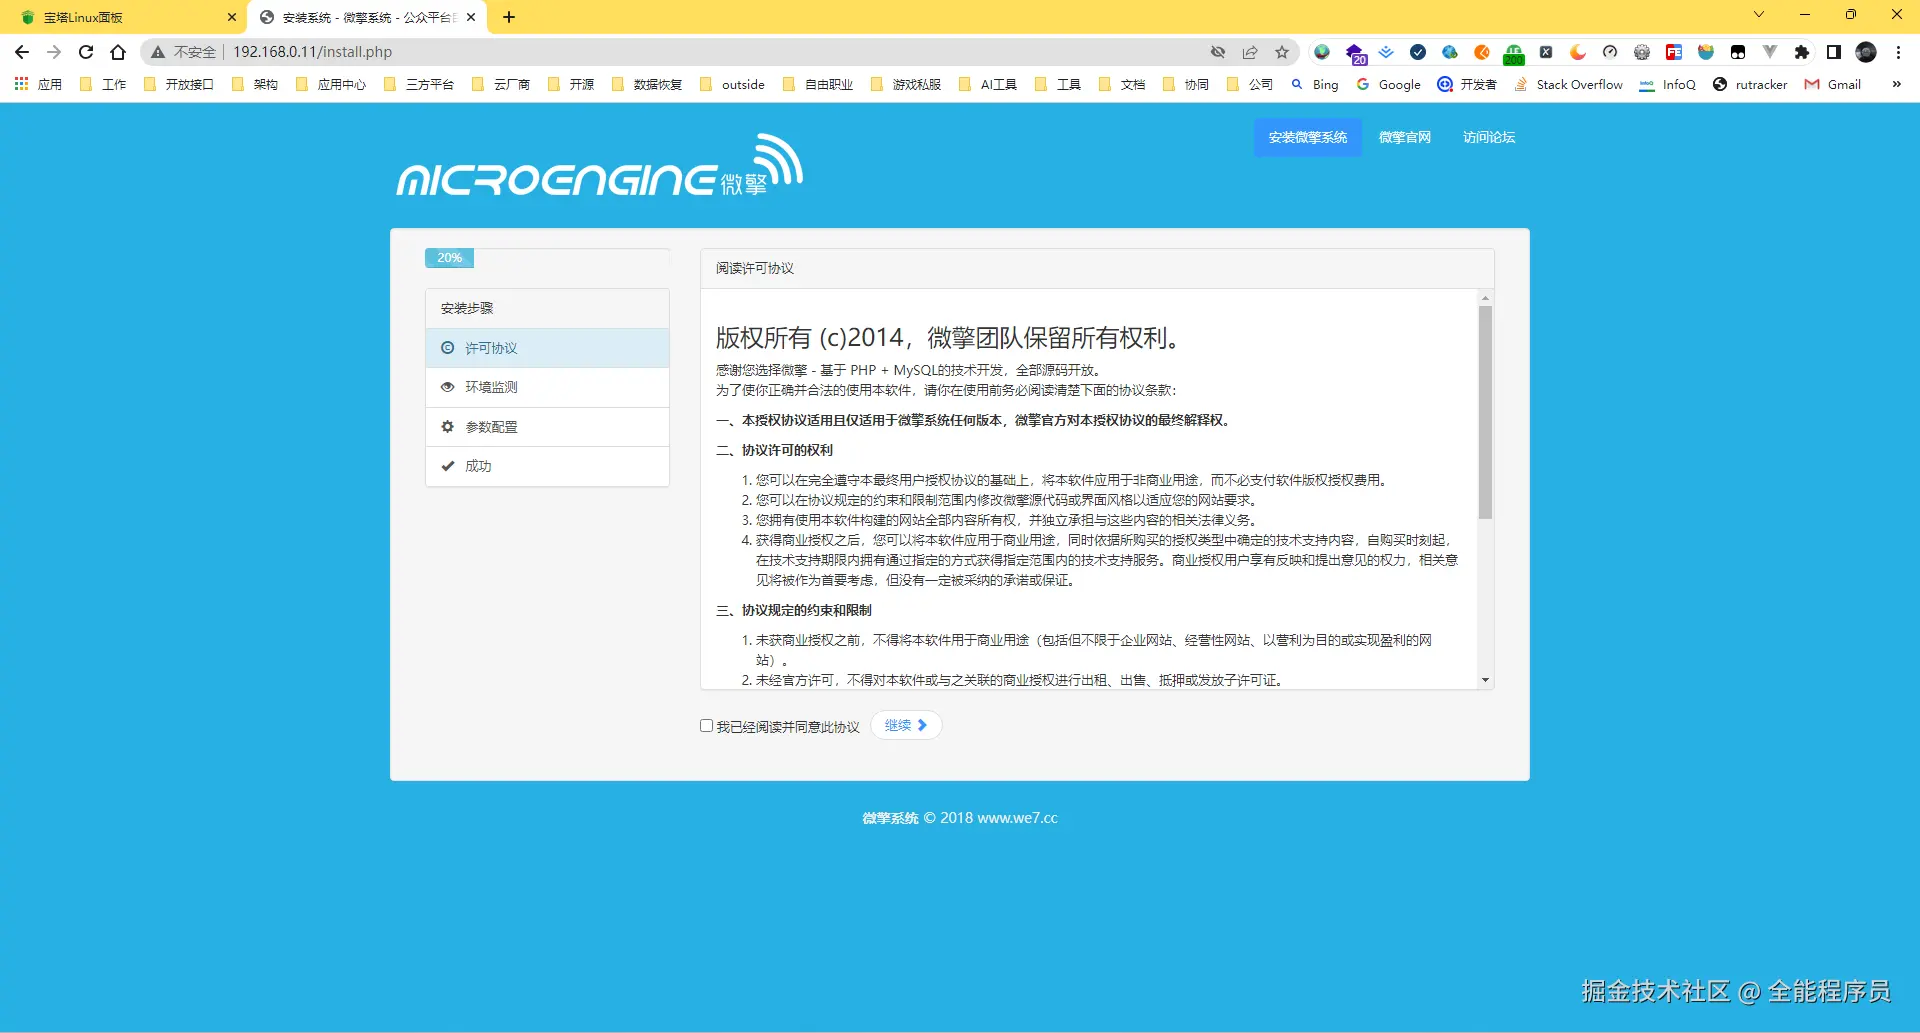1920x1033 pixels.
Task: Click the gray V-shaped extension icon
Action: 1770,52
